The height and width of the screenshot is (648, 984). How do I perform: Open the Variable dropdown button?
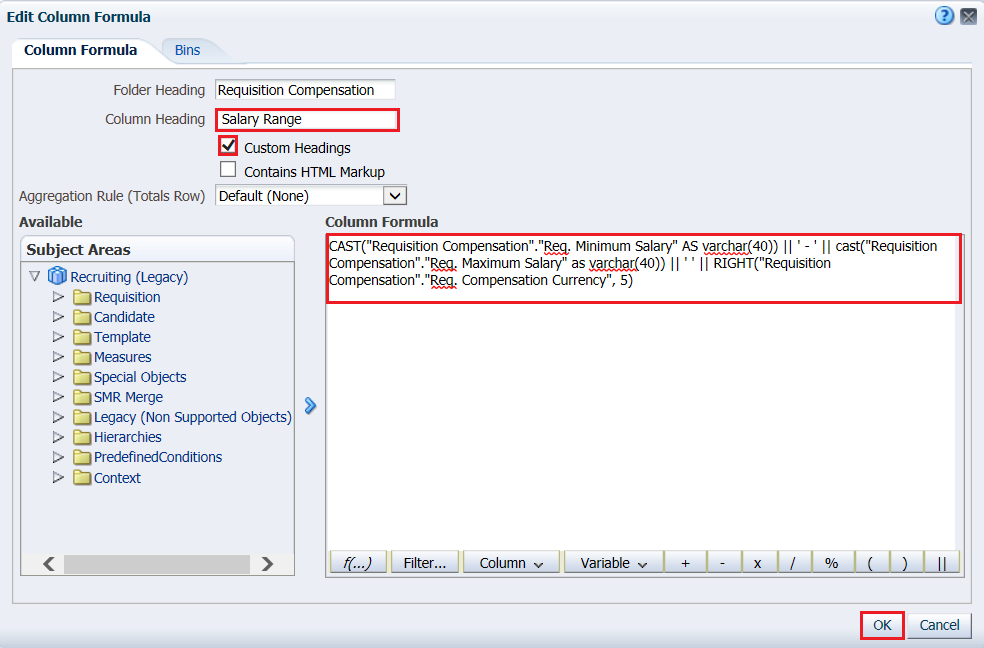(613, 563)
